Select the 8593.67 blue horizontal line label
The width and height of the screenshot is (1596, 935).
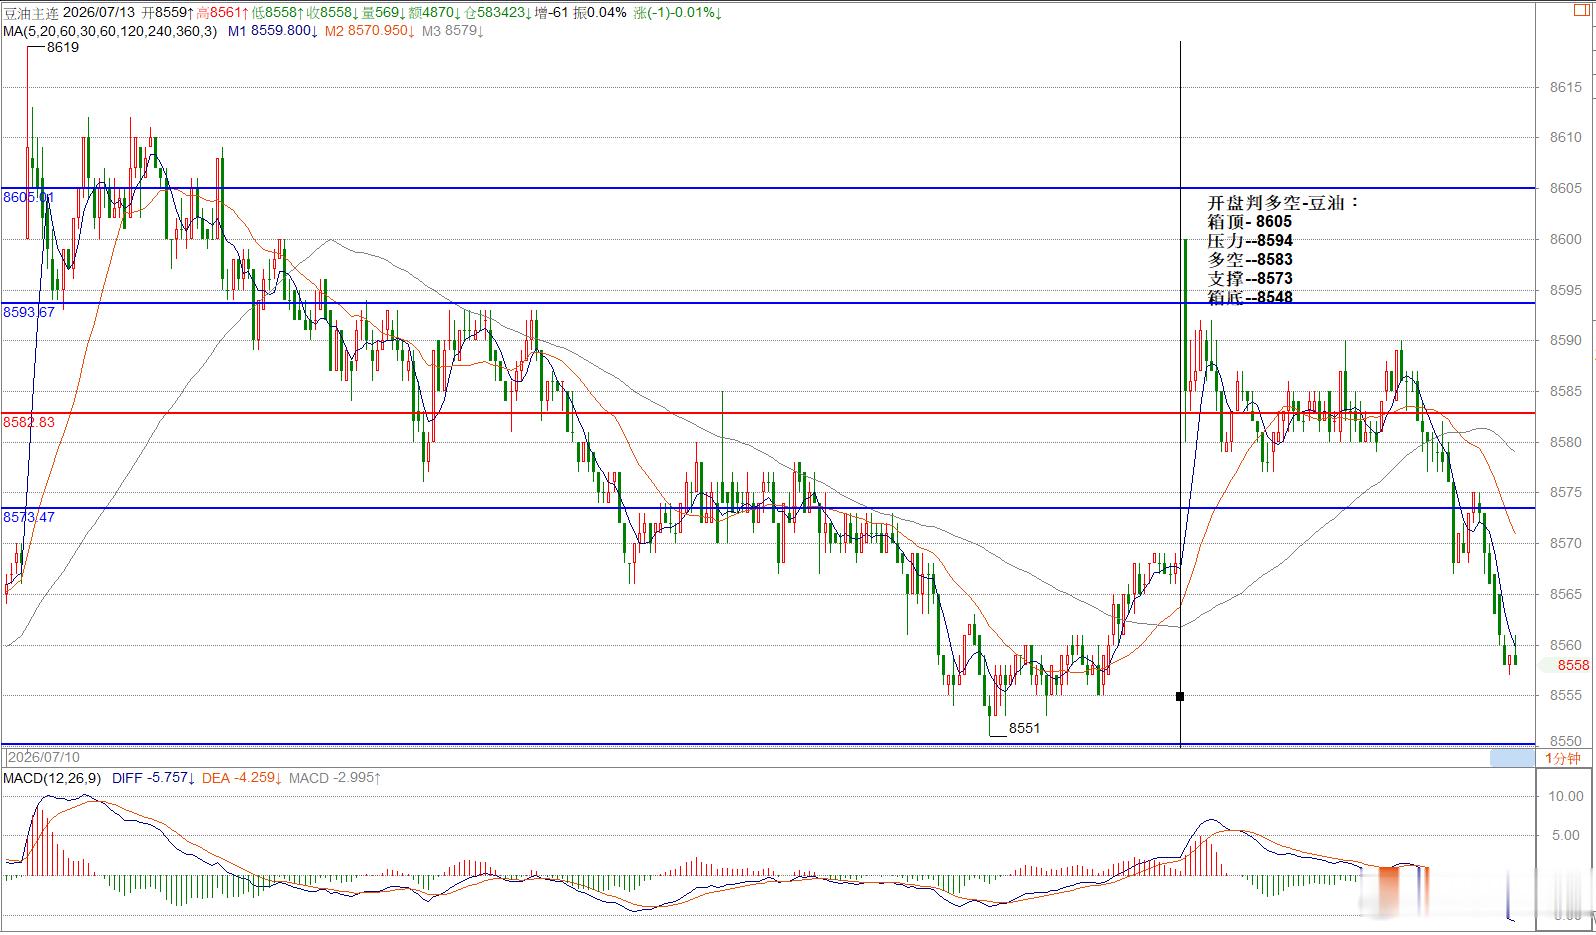tap(29, 312)
